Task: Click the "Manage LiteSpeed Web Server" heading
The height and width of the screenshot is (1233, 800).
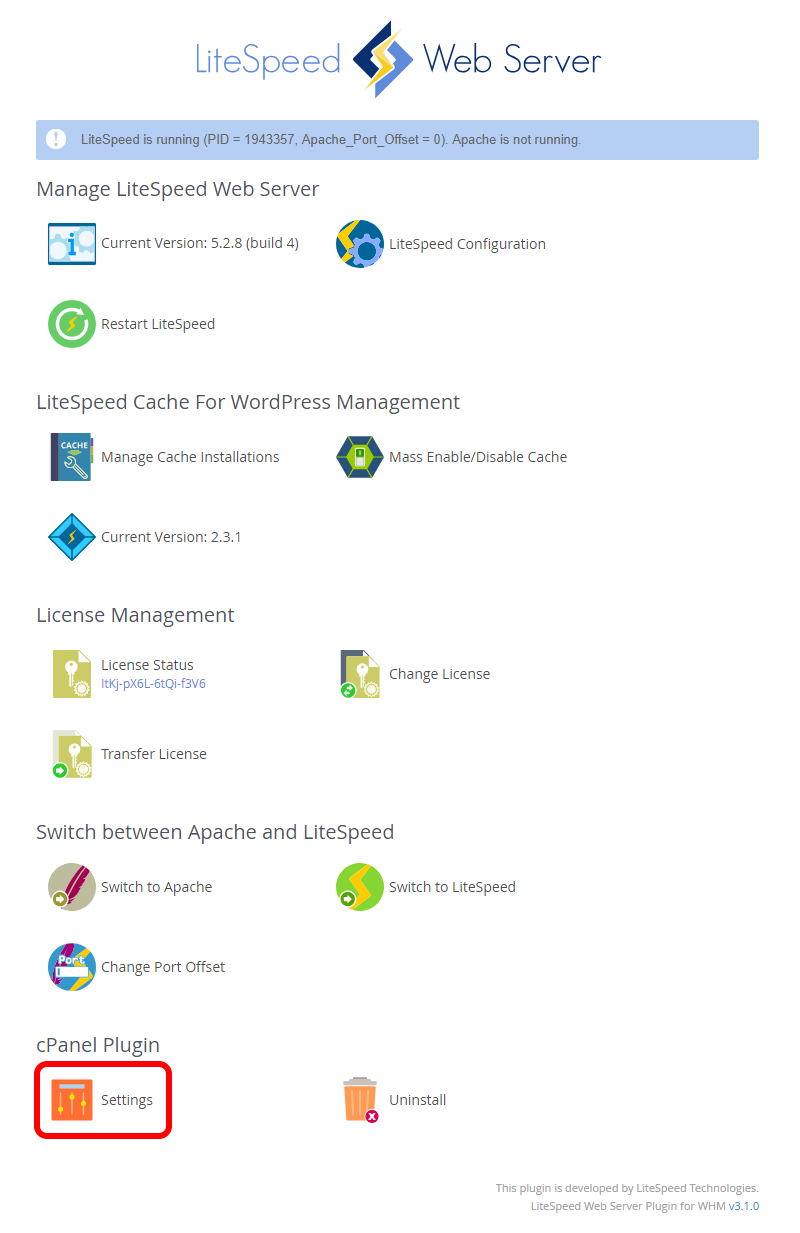Action: (178, 189)
